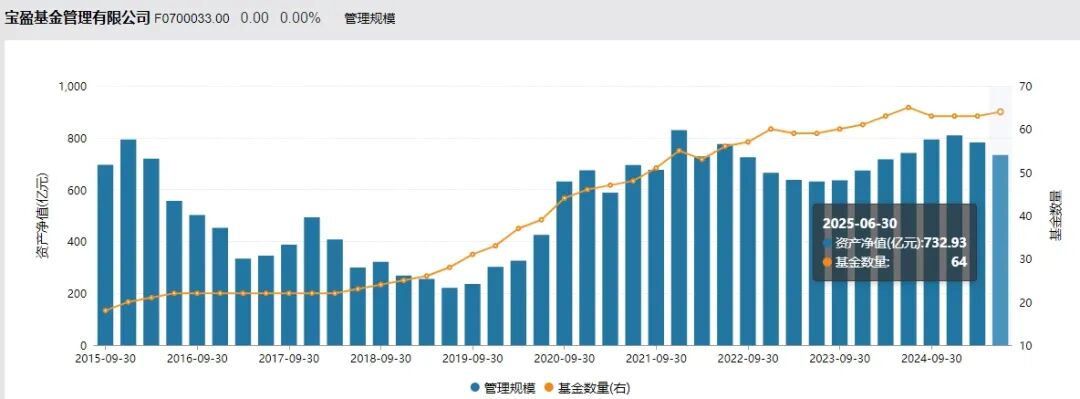Click the 2024-09-30 x-axis label
1080x399 pixels.
(x=931, y=359)
